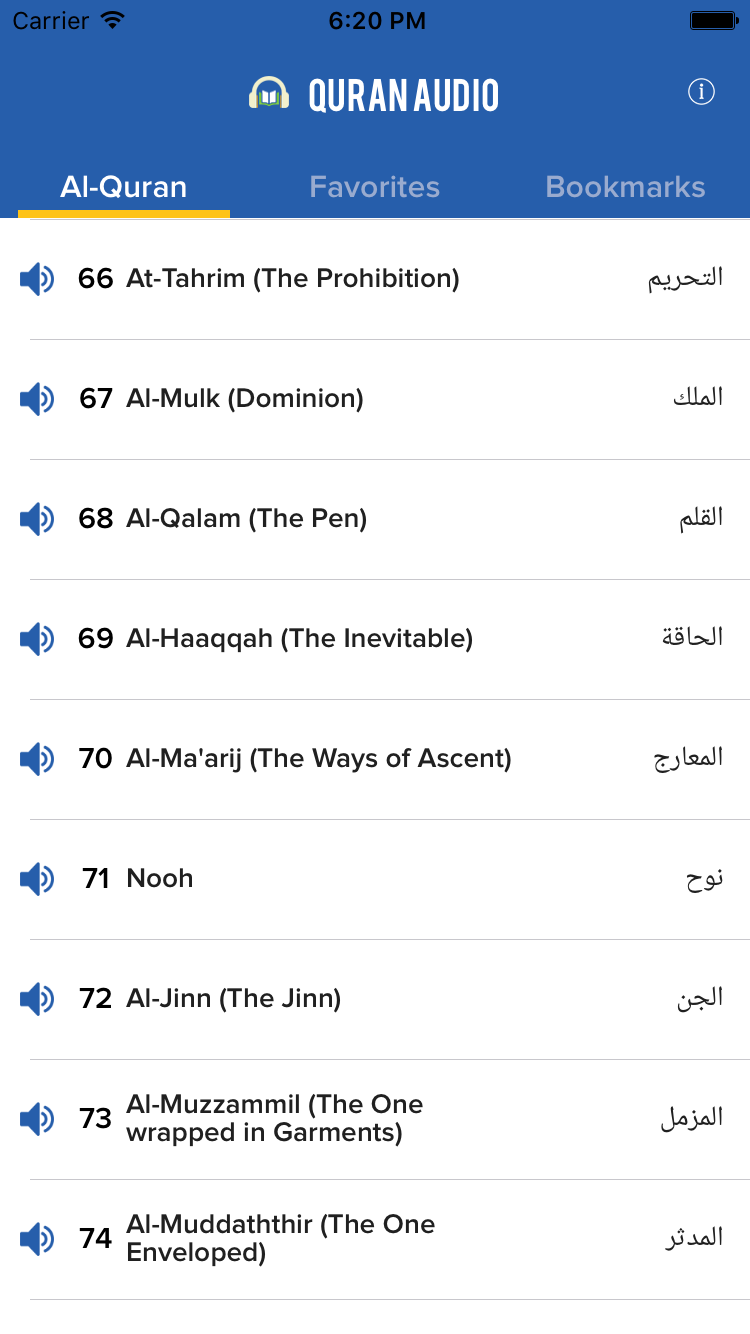The height and width of the screenshot is (1334, 750).
Task: Play surah 72 Al-Jinn audio icon
Action: [x=37, y=999]
